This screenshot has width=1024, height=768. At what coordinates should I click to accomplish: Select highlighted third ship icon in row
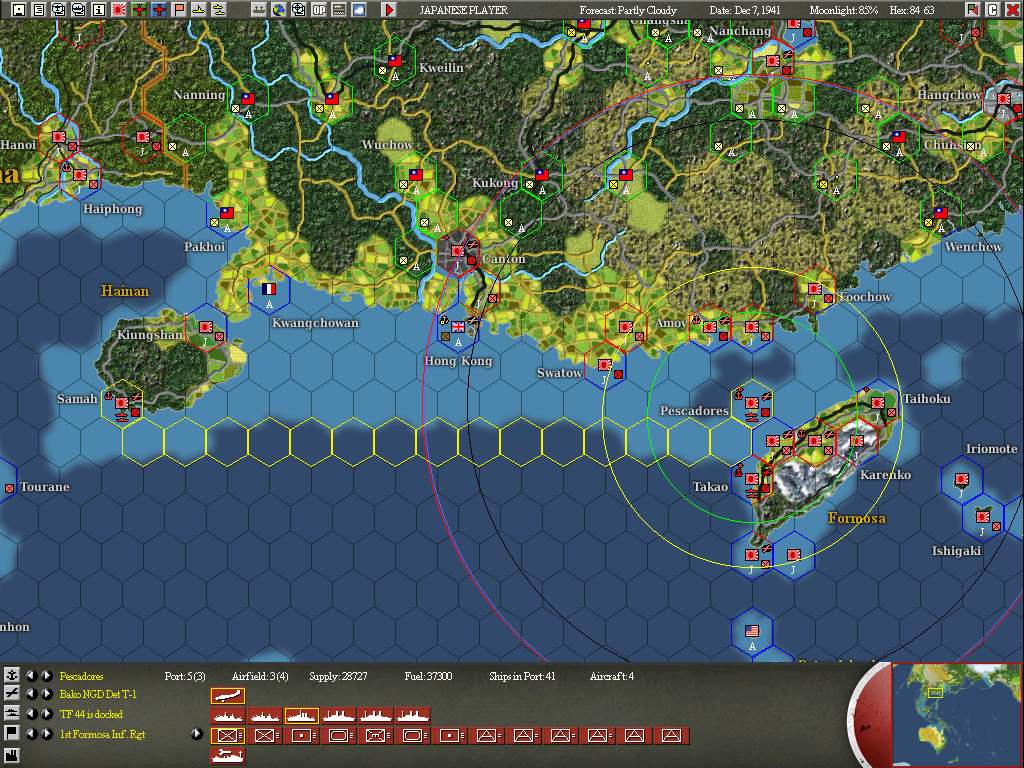click(302, 716)
